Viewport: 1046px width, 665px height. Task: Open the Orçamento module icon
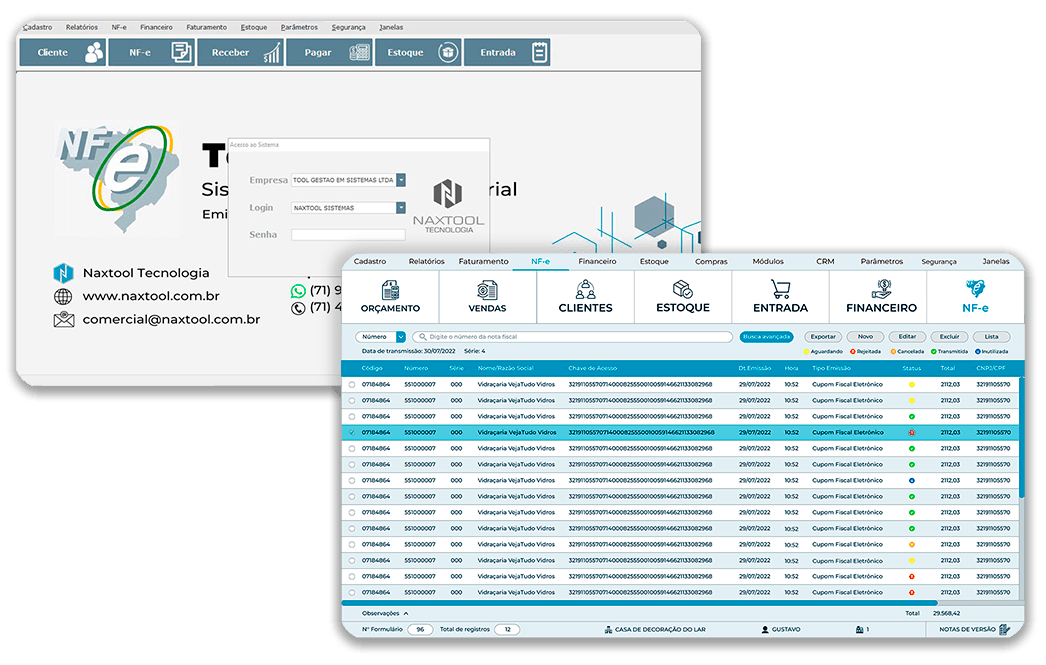pos(390,290)
